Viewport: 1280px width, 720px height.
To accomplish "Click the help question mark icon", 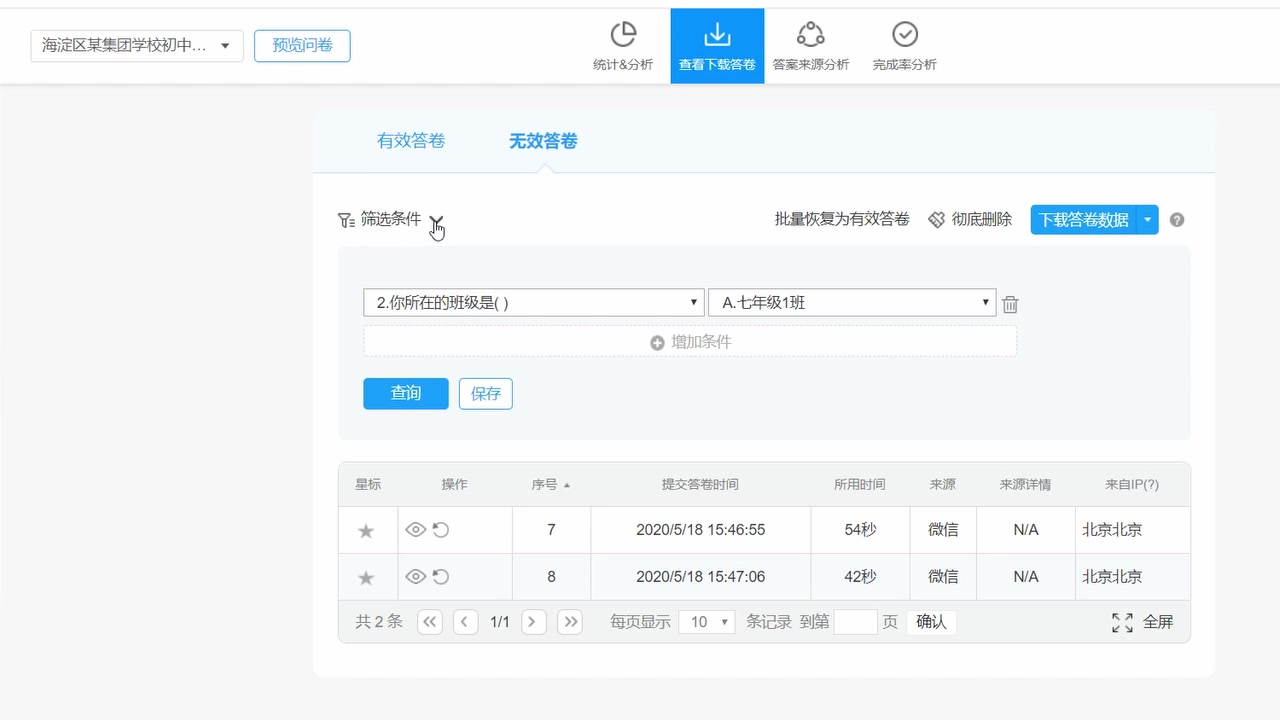I will coord(1177,220).
